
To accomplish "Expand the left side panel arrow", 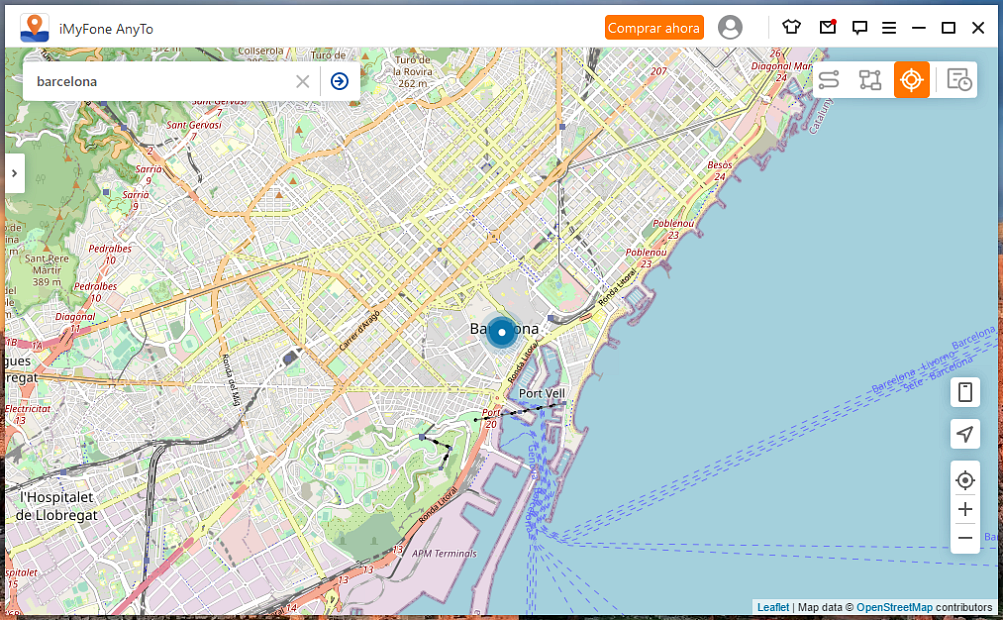I will tap(15, 173).
